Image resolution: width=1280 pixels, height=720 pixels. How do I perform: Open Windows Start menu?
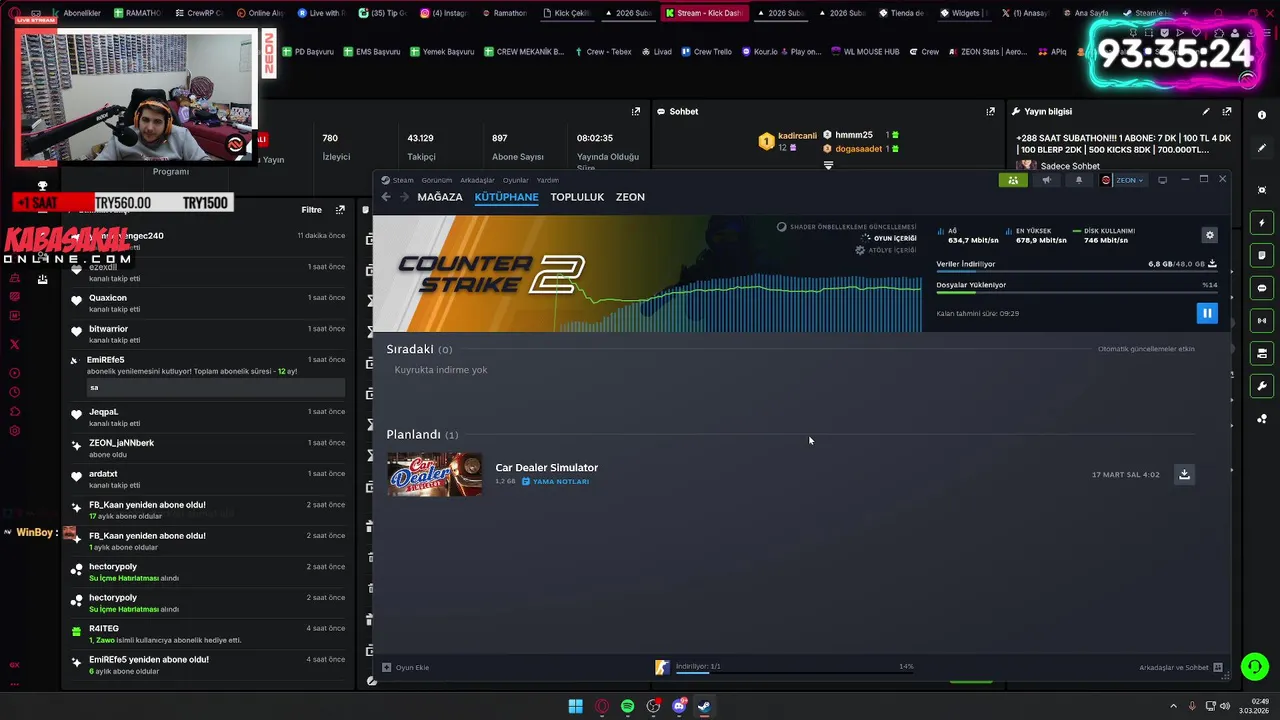[576, 706]
